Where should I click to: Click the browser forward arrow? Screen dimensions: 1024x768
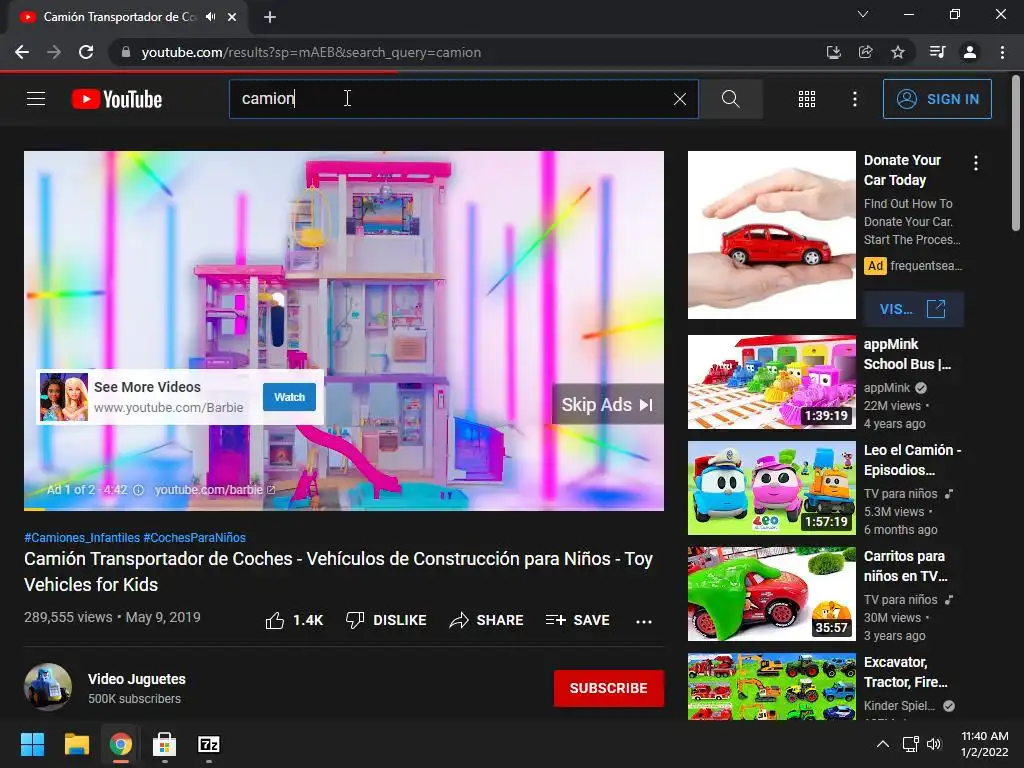click(54, 52)
